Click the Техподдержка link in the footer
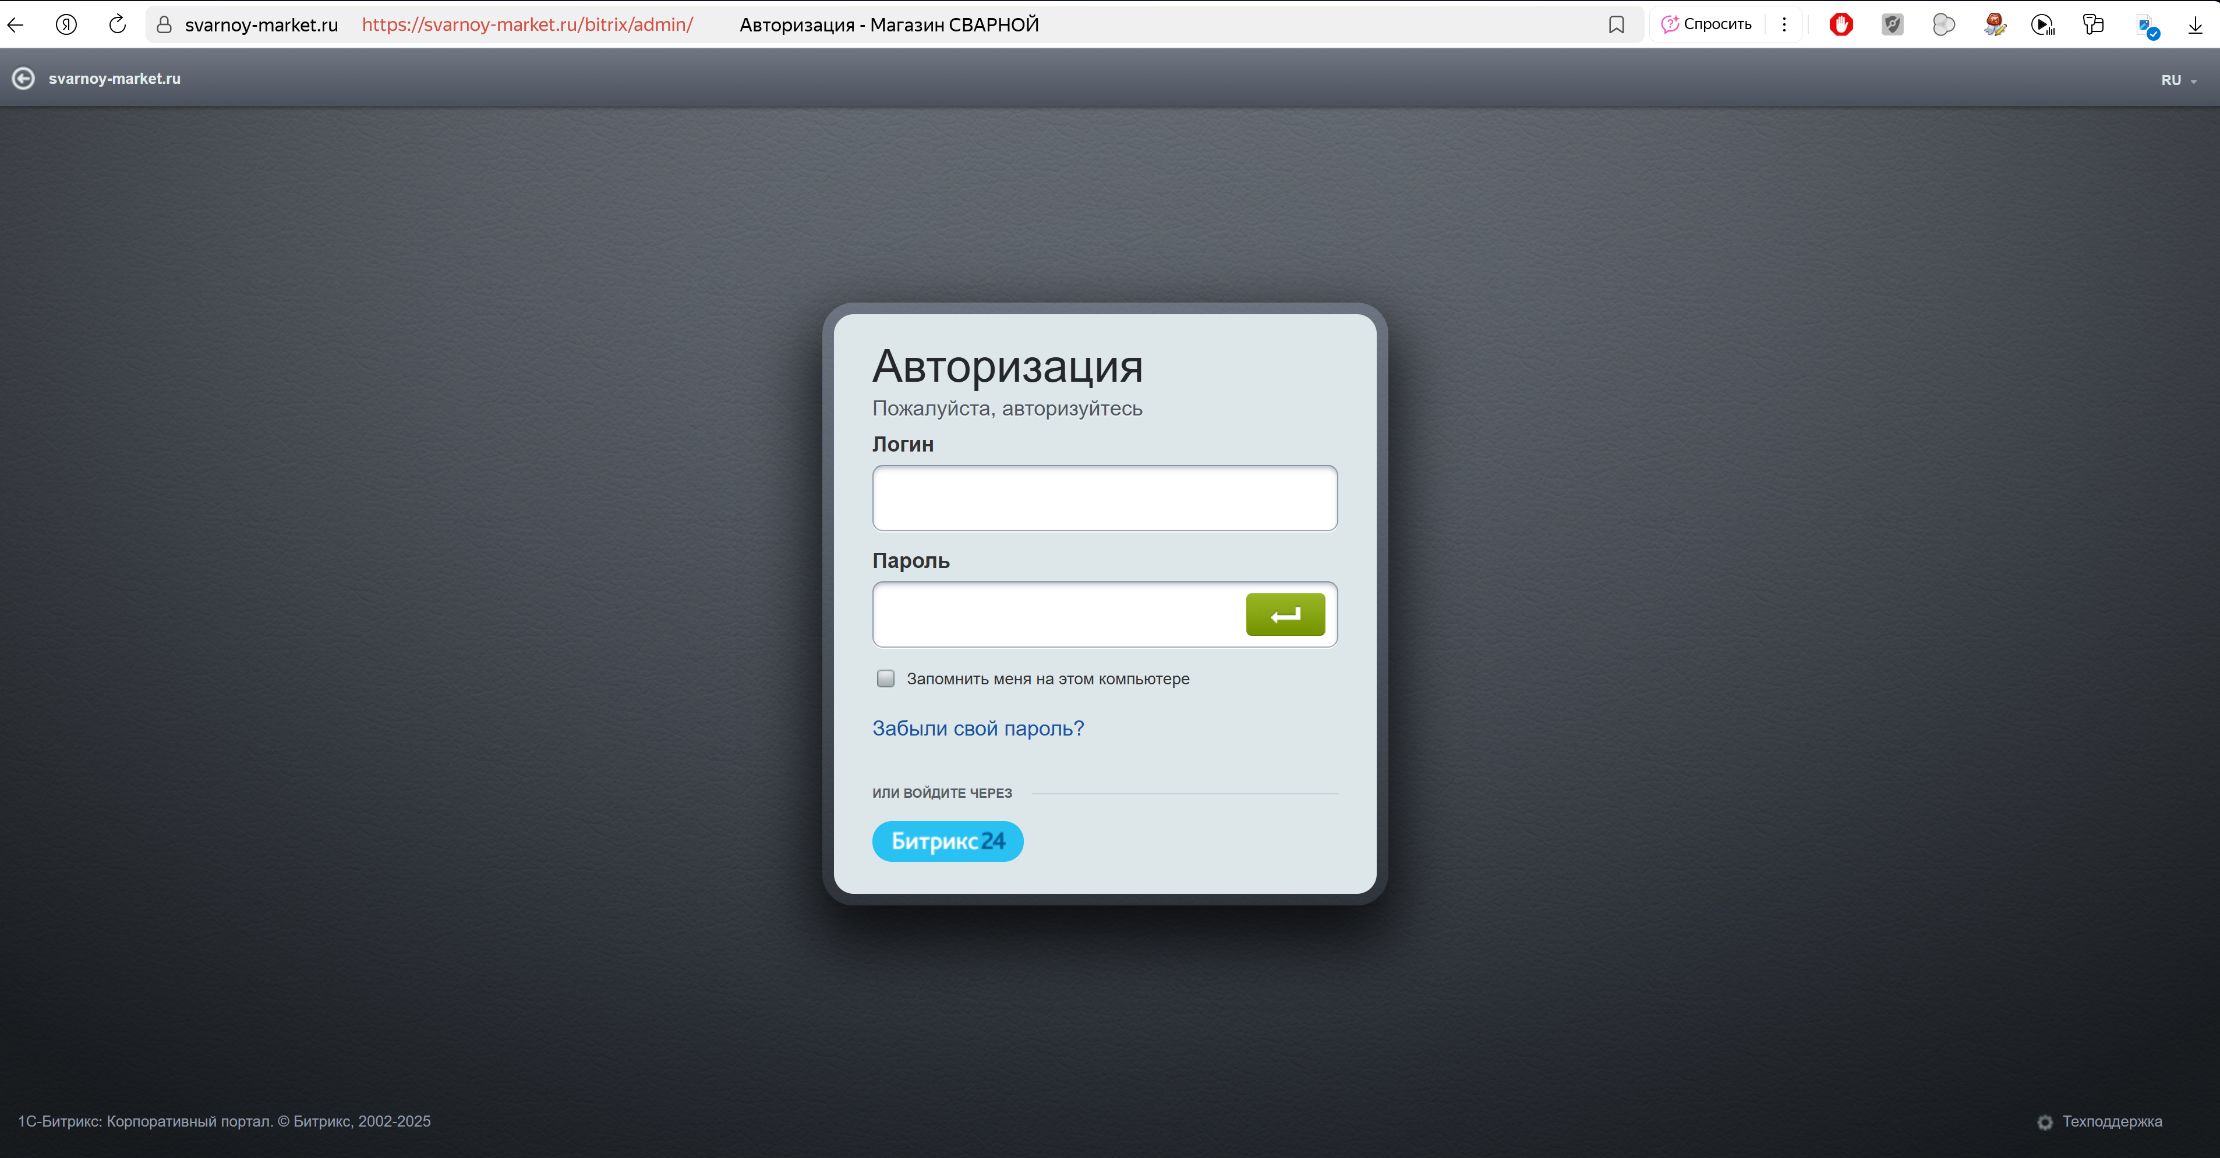Screen dimensions: 2220x1158 coord(2111,1121)
